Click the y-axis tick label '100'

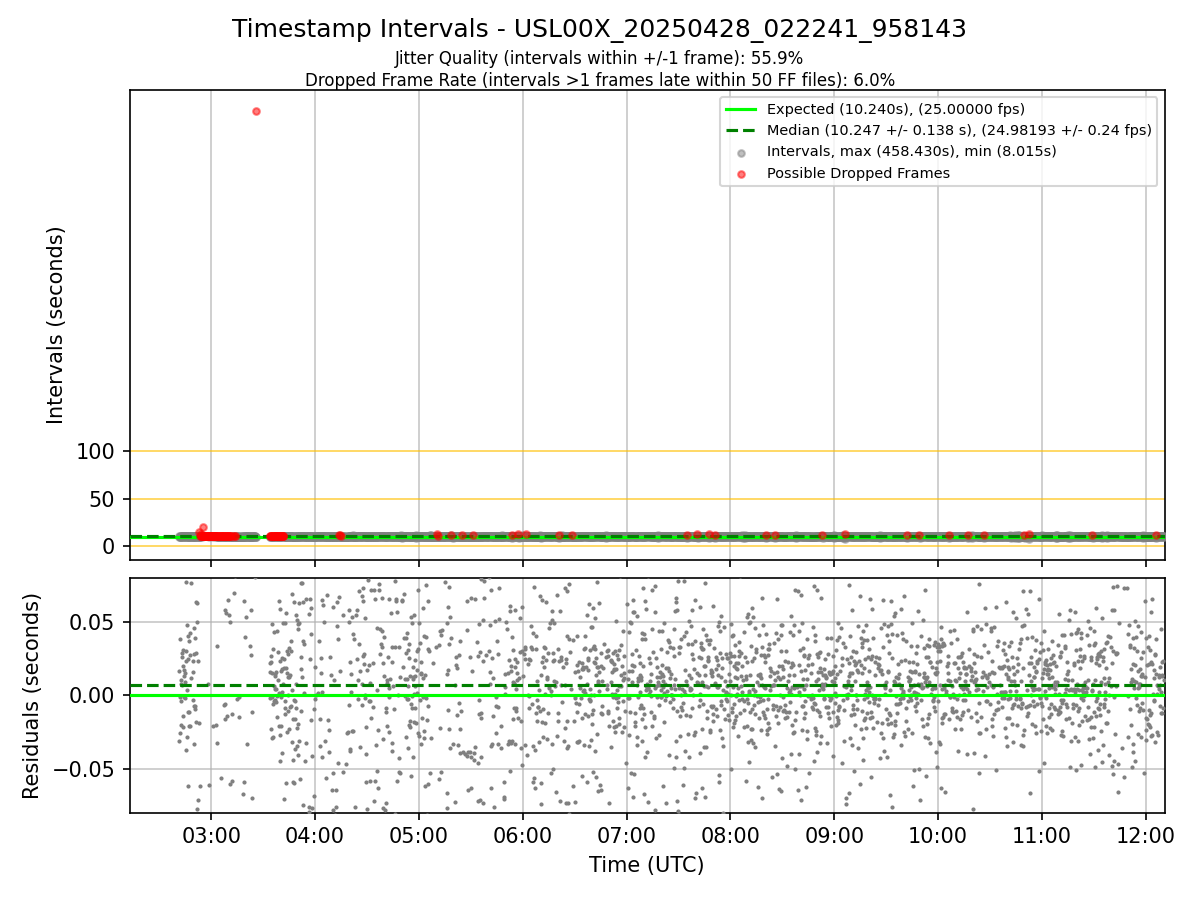[x=96, y=452]
